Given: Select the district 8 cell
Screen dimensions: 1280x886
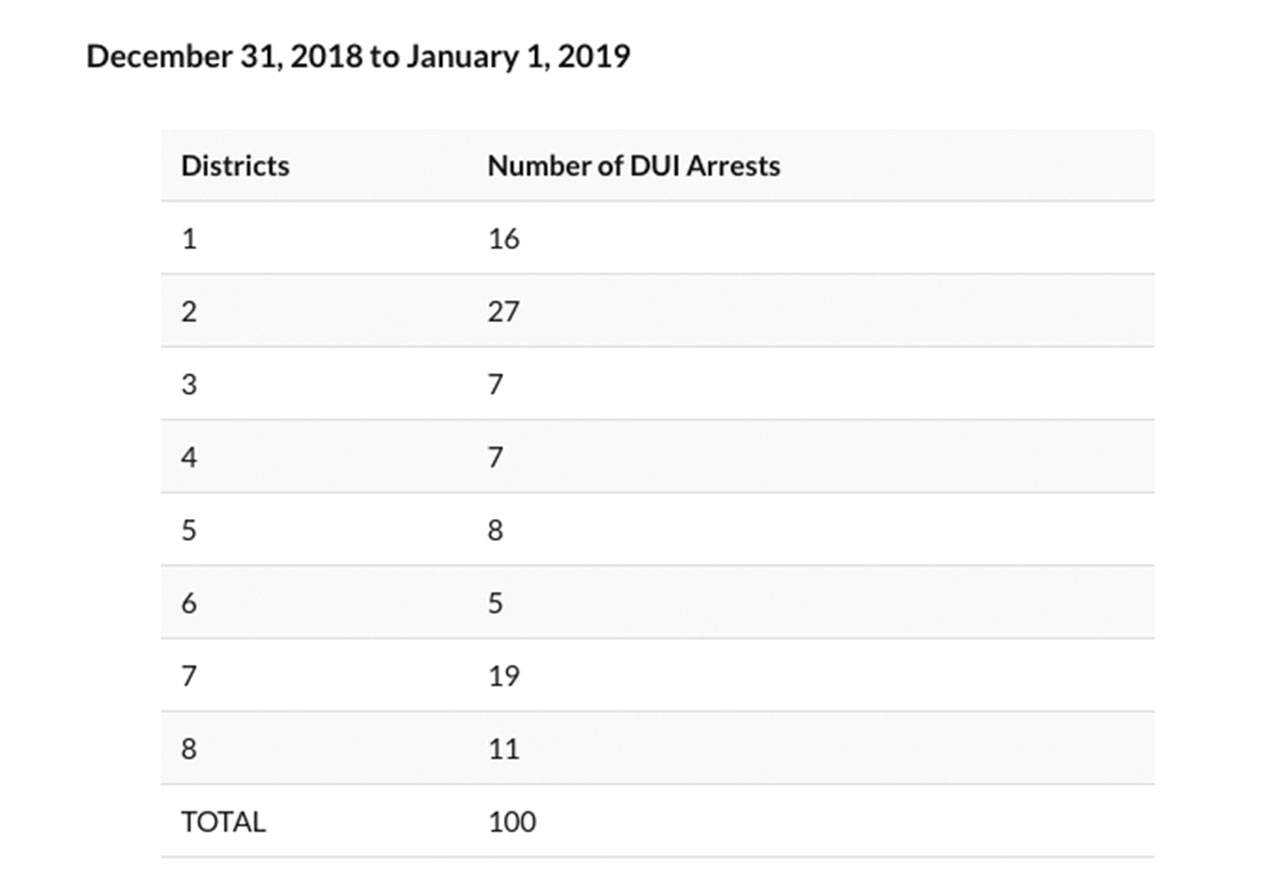Looking at the screenshot, I should (x=189, y=749).
